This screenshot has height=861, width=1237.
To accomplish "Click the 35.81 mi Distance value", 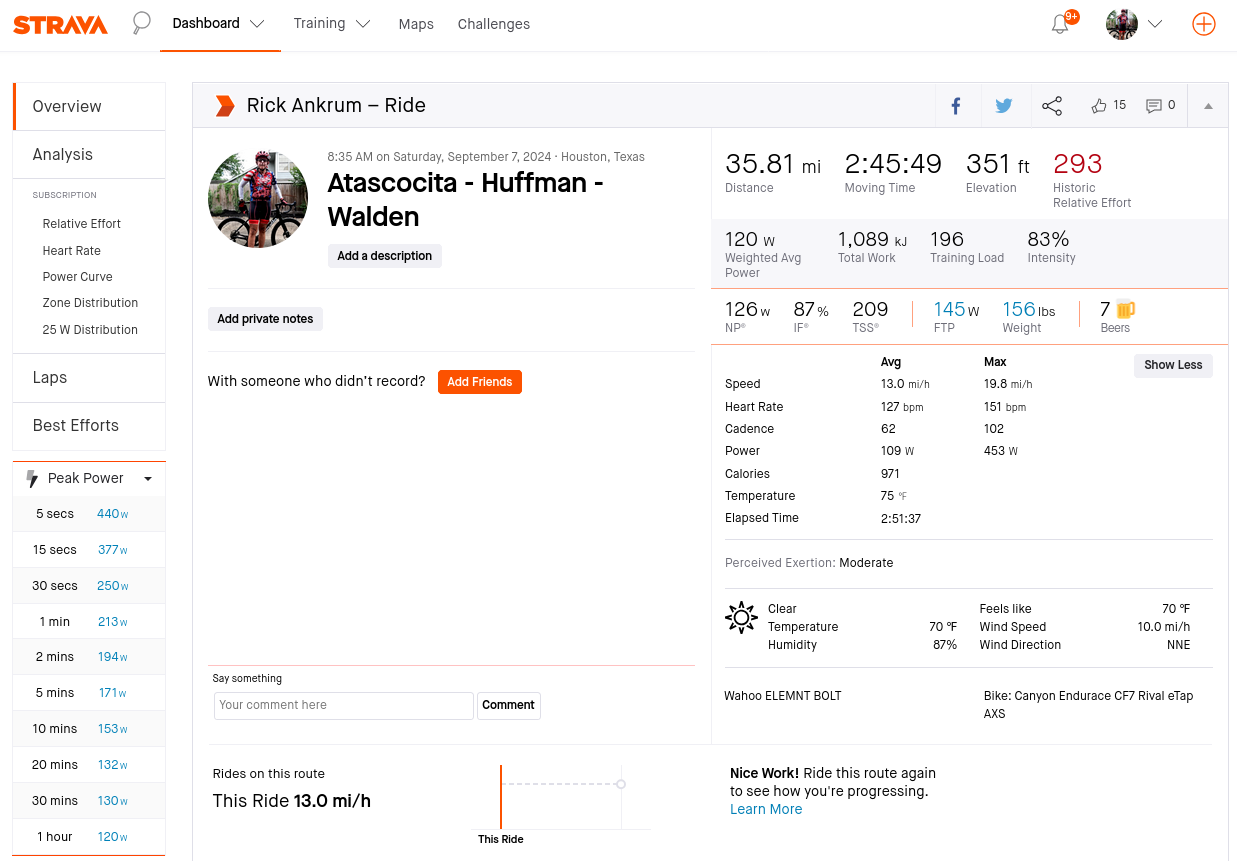I will 773,164.
